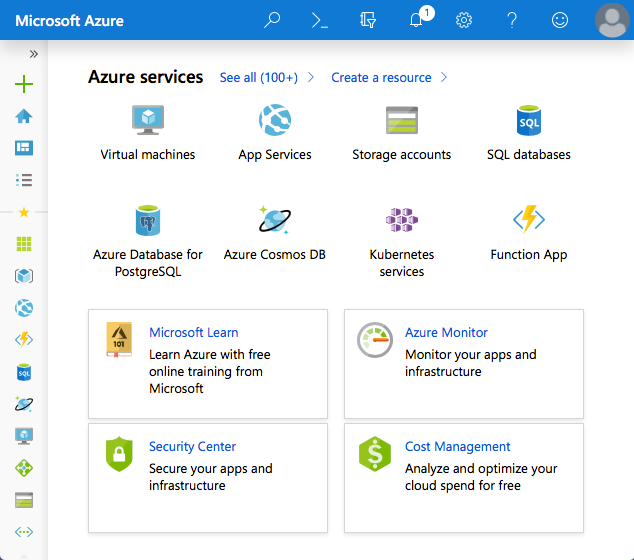The width and height of the screenshot is (634, 560).
Task: Click the Storage accounts icon
Action: (x=401, y=121)
